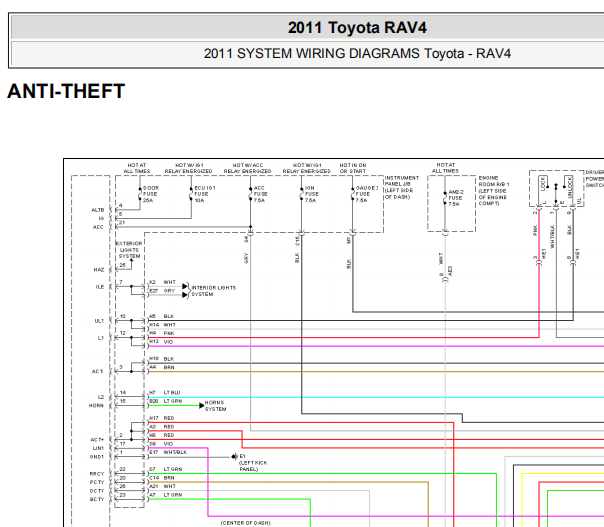Click the D9 VIO wire label

pos(161,444)
